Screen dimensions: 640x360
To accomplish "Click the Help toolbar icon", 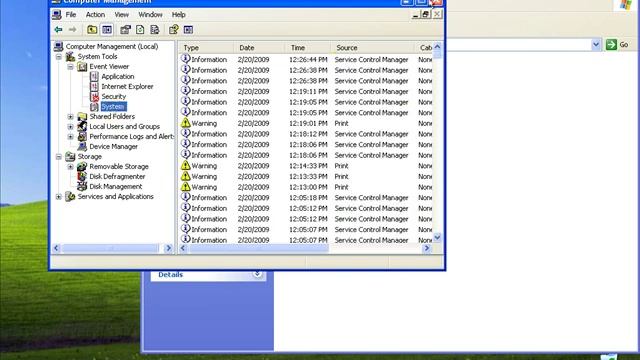I will click(173, 29).
